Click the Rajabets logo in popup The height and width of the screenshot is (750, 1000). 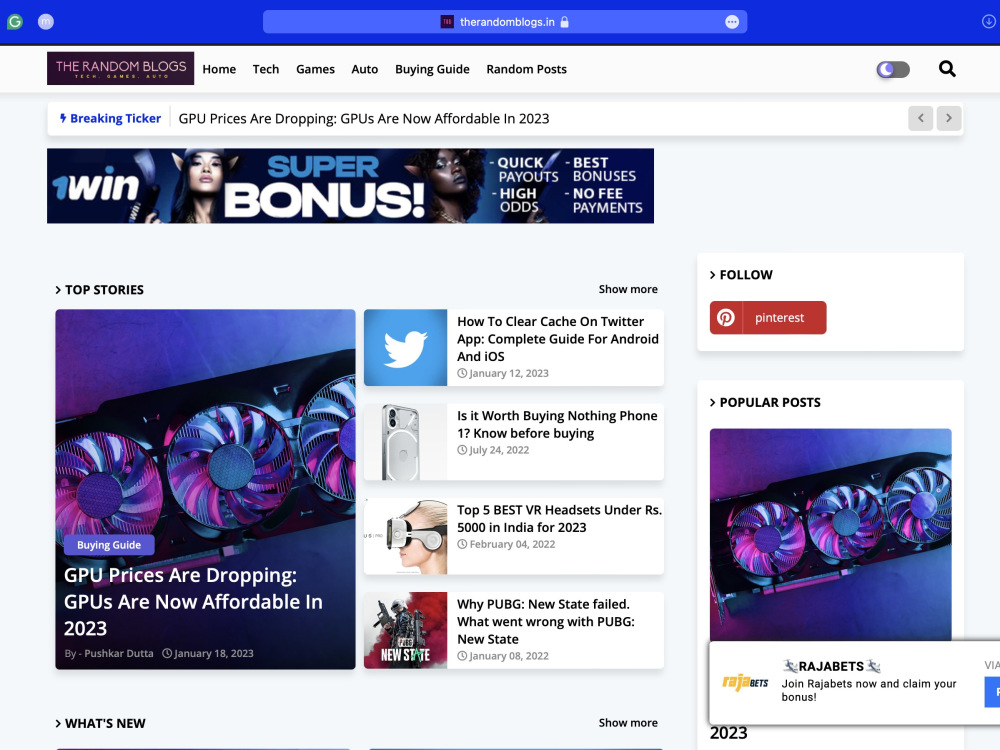pyautogui.click(x=745, y=682)
